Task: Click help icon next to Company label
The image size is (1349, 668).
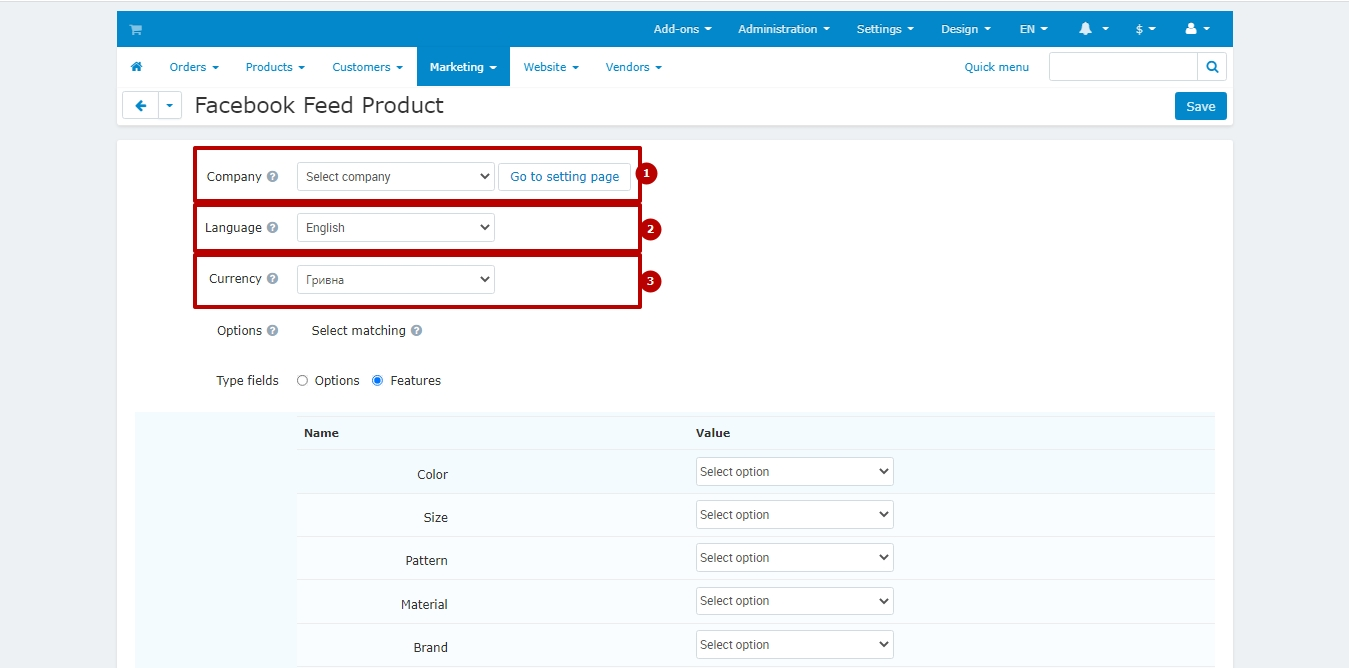Action: pyautogui.click(x=272, y=177)
